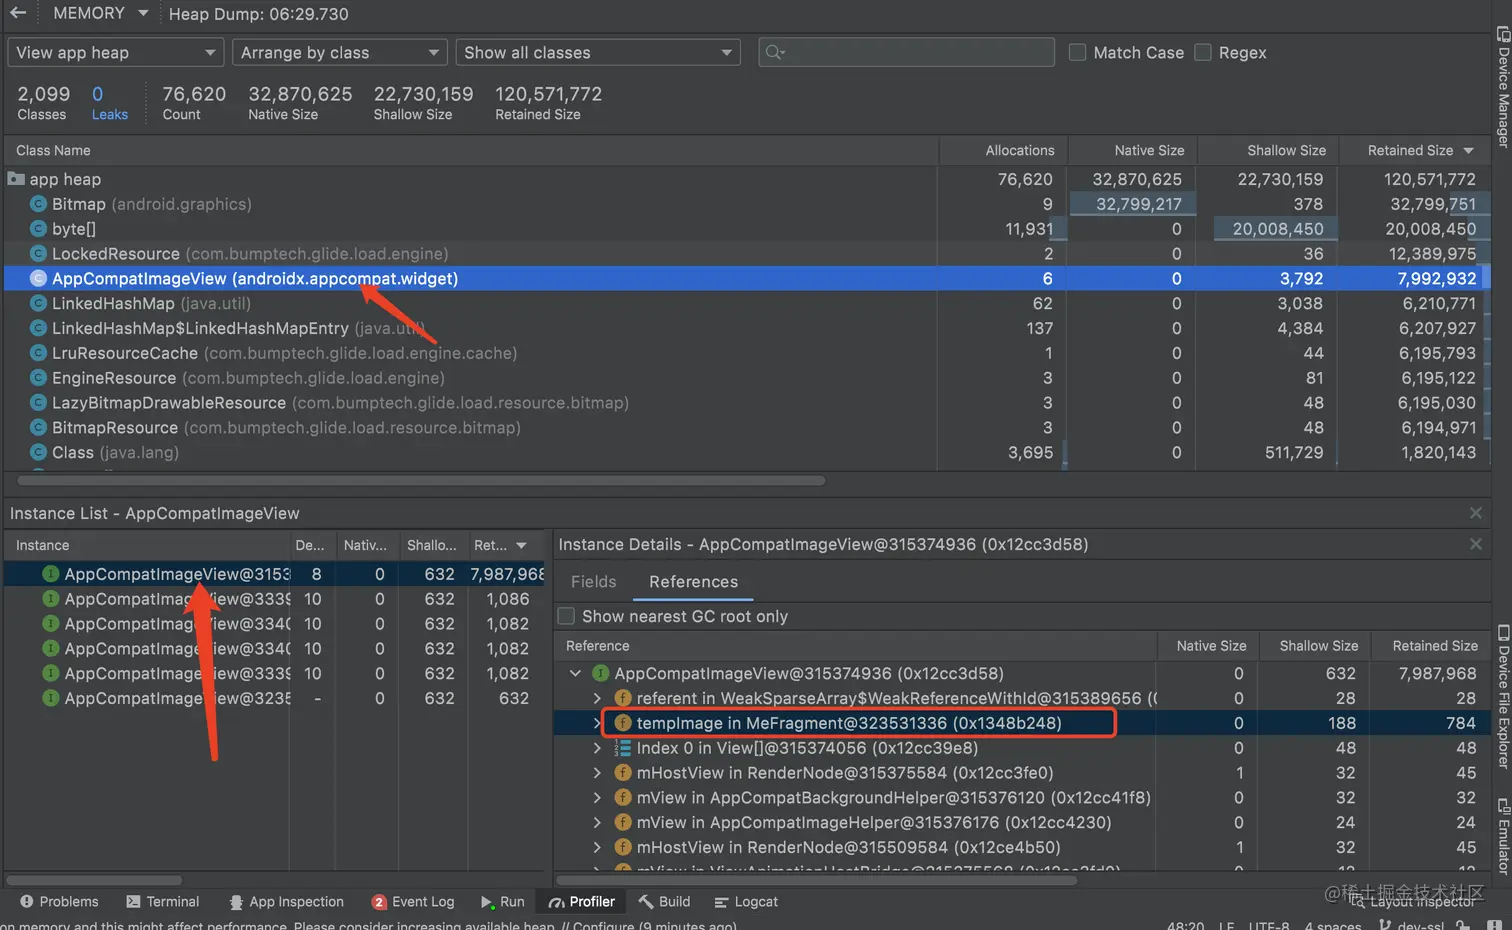Expand mHostView in RenderNode@315375584 reference
1512x930 pixels.
[597, 773]
